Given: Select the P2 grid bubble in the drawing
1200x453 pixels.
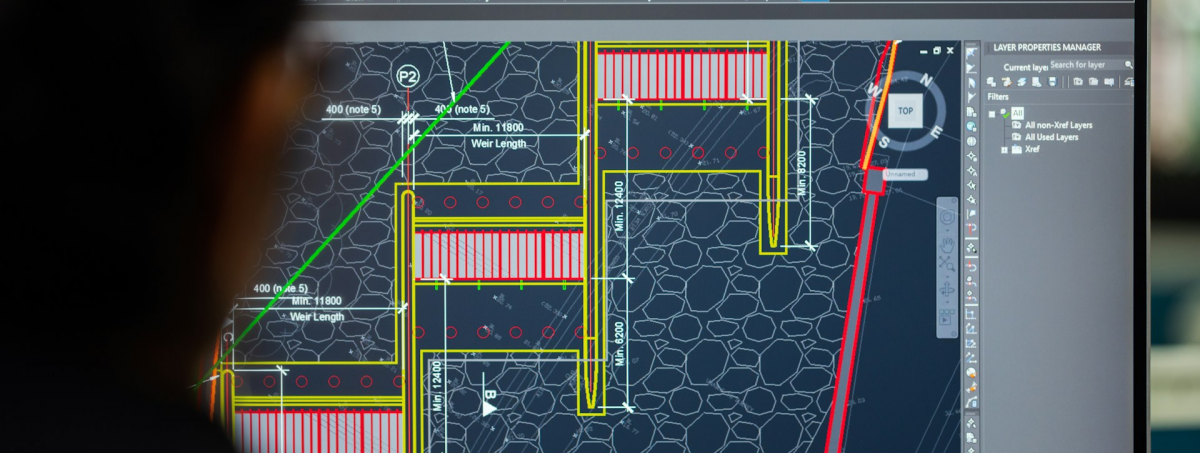Looking at the screenshot, I should 407,76.
